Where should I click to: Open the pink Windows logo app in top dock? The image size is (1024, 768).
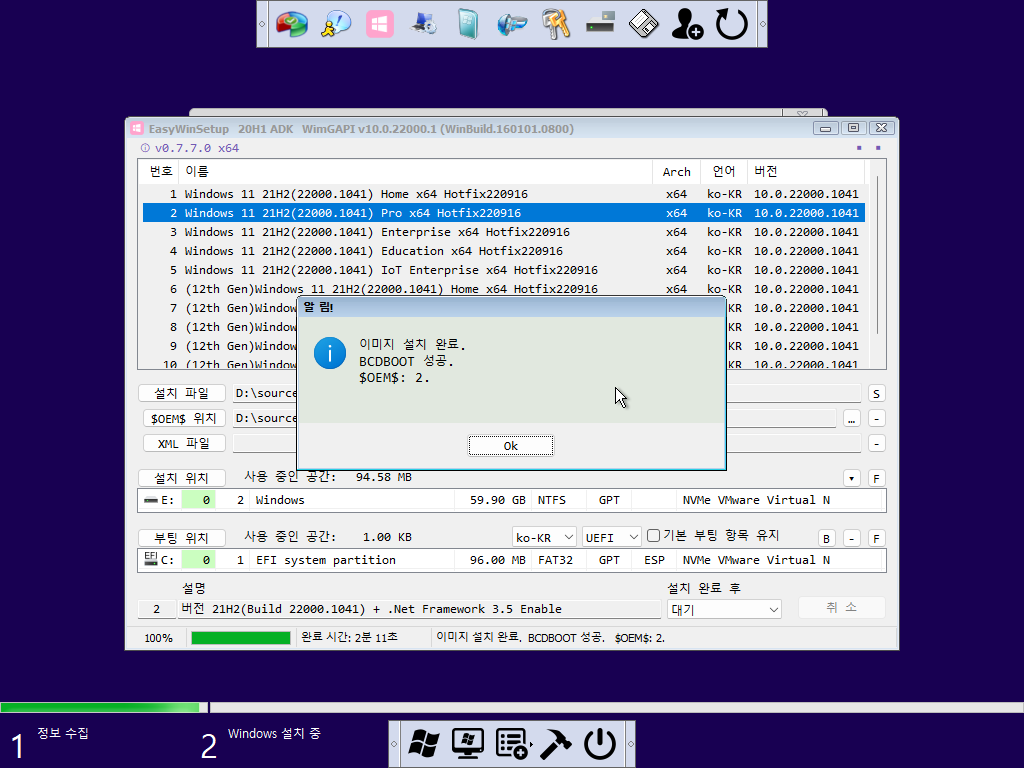point(379,25)
